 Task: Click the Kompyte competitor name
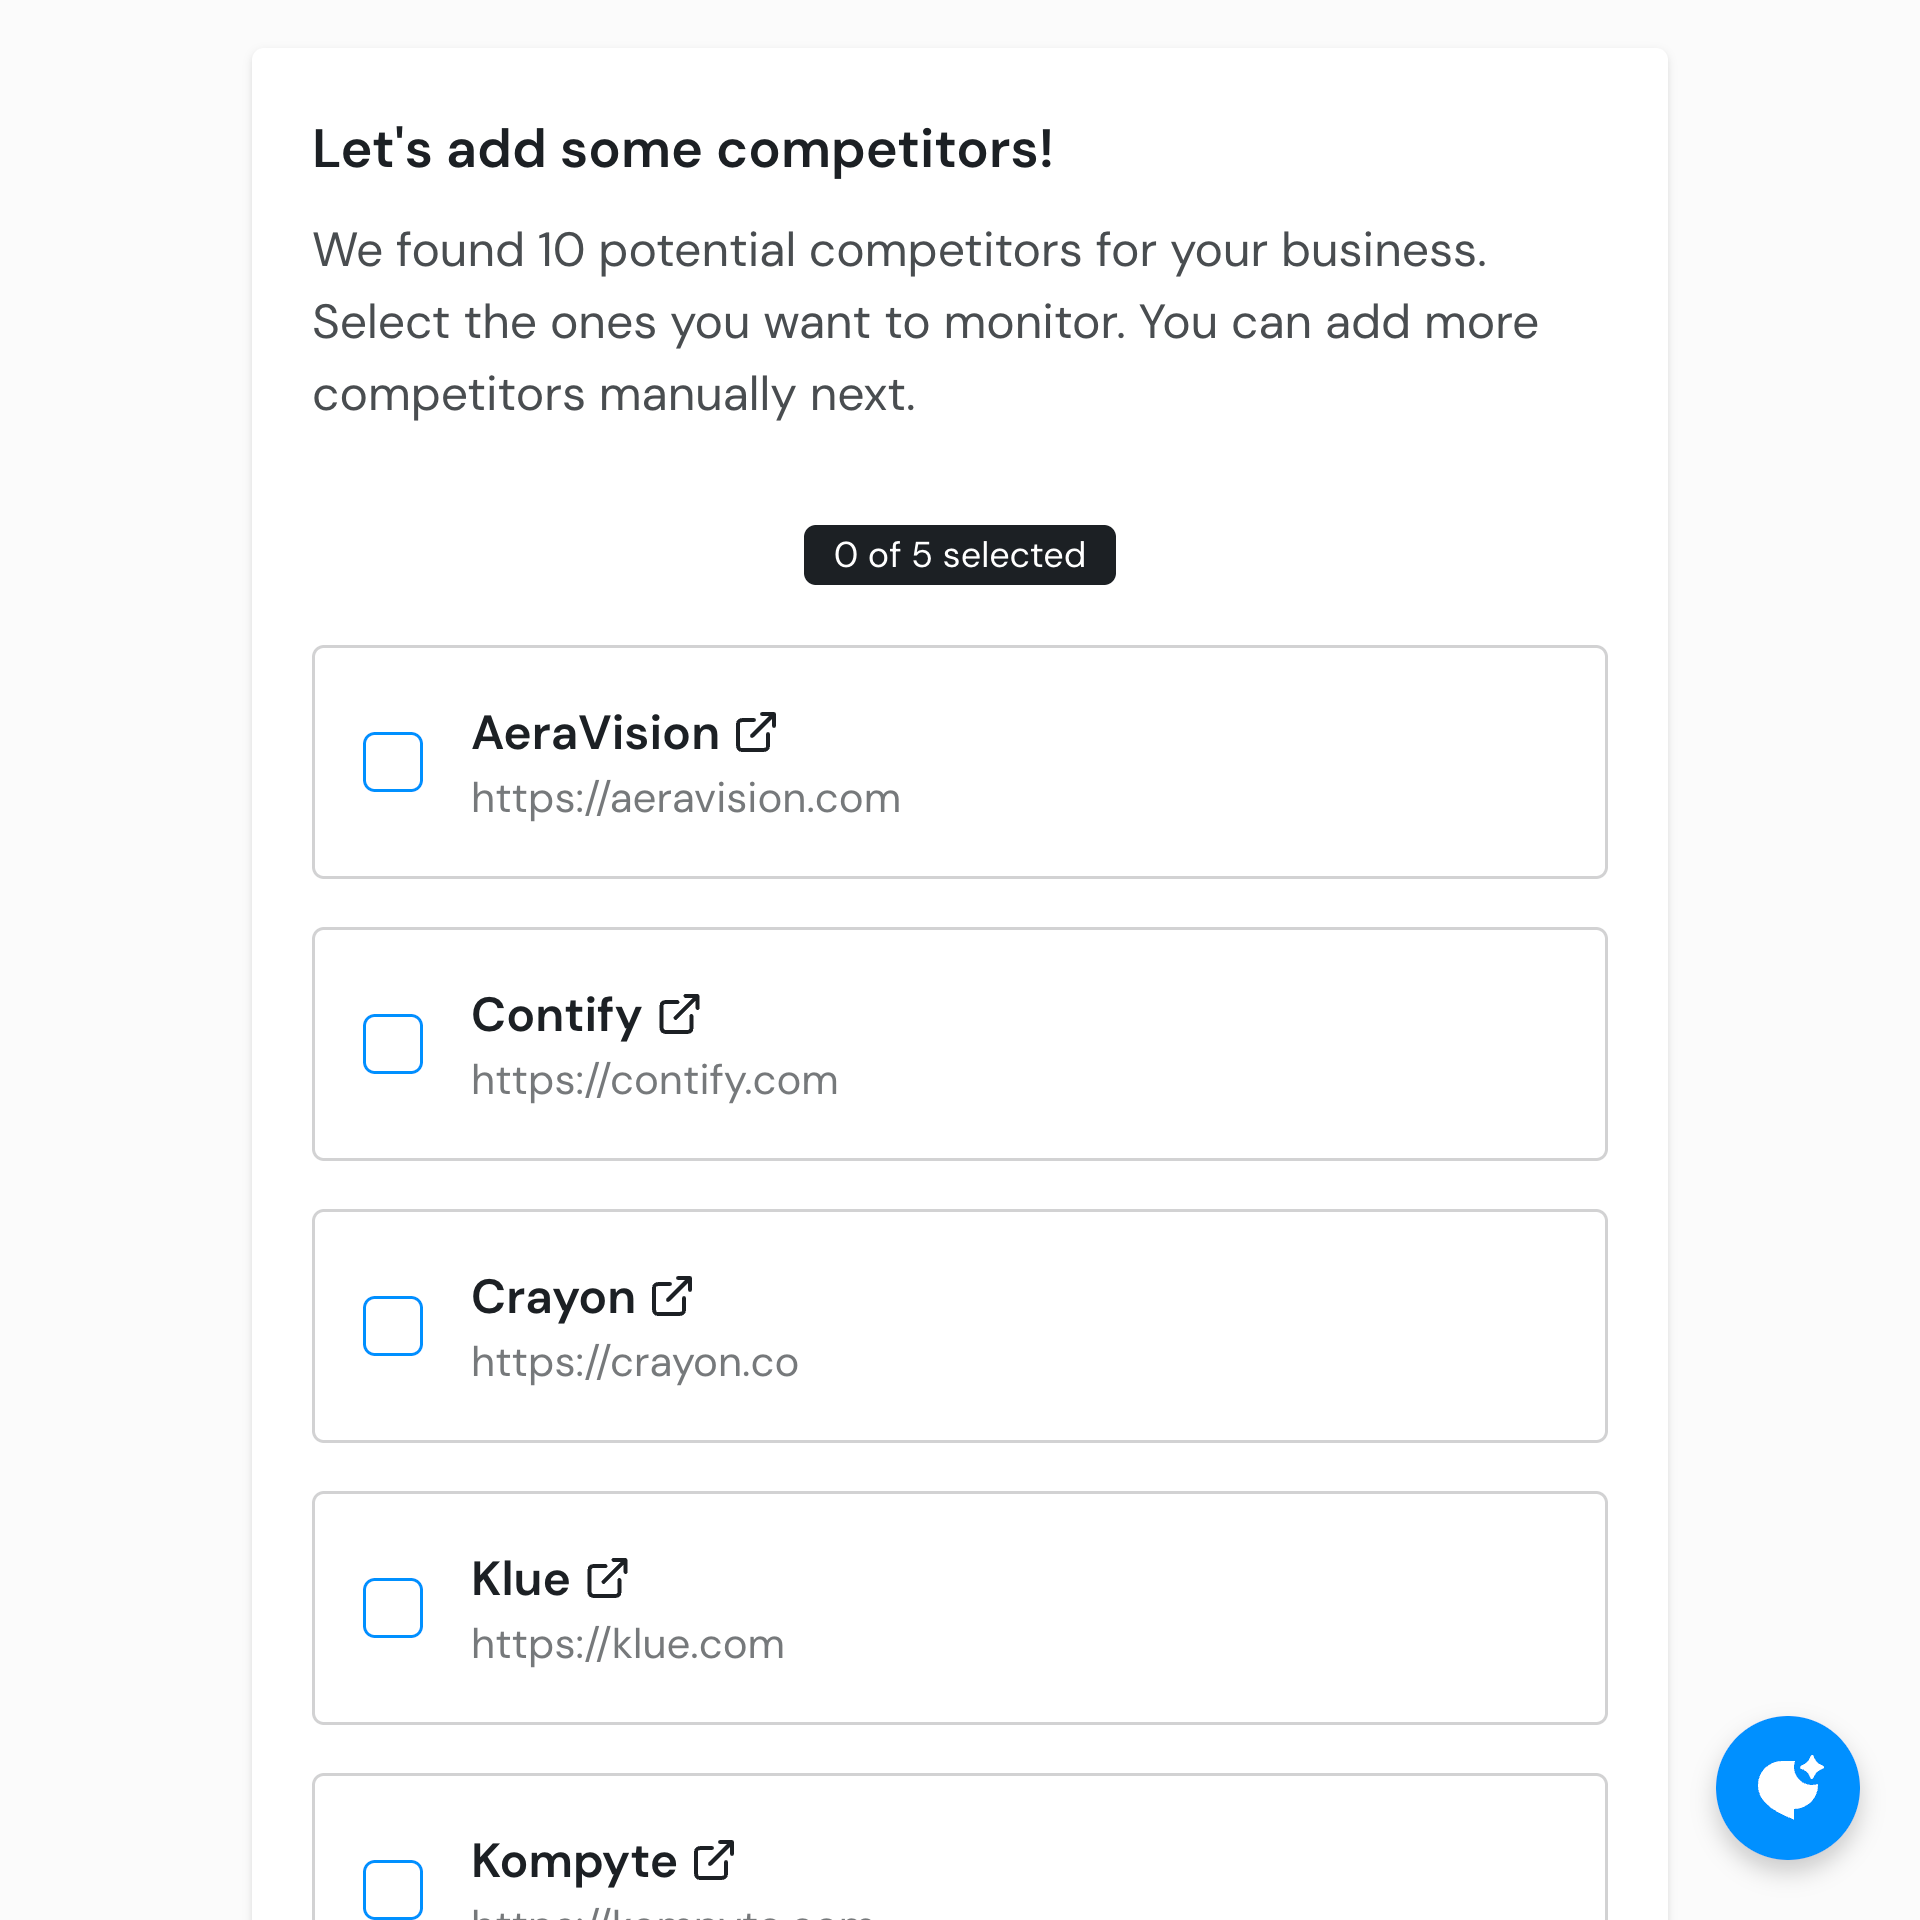tap(576, 1860)
